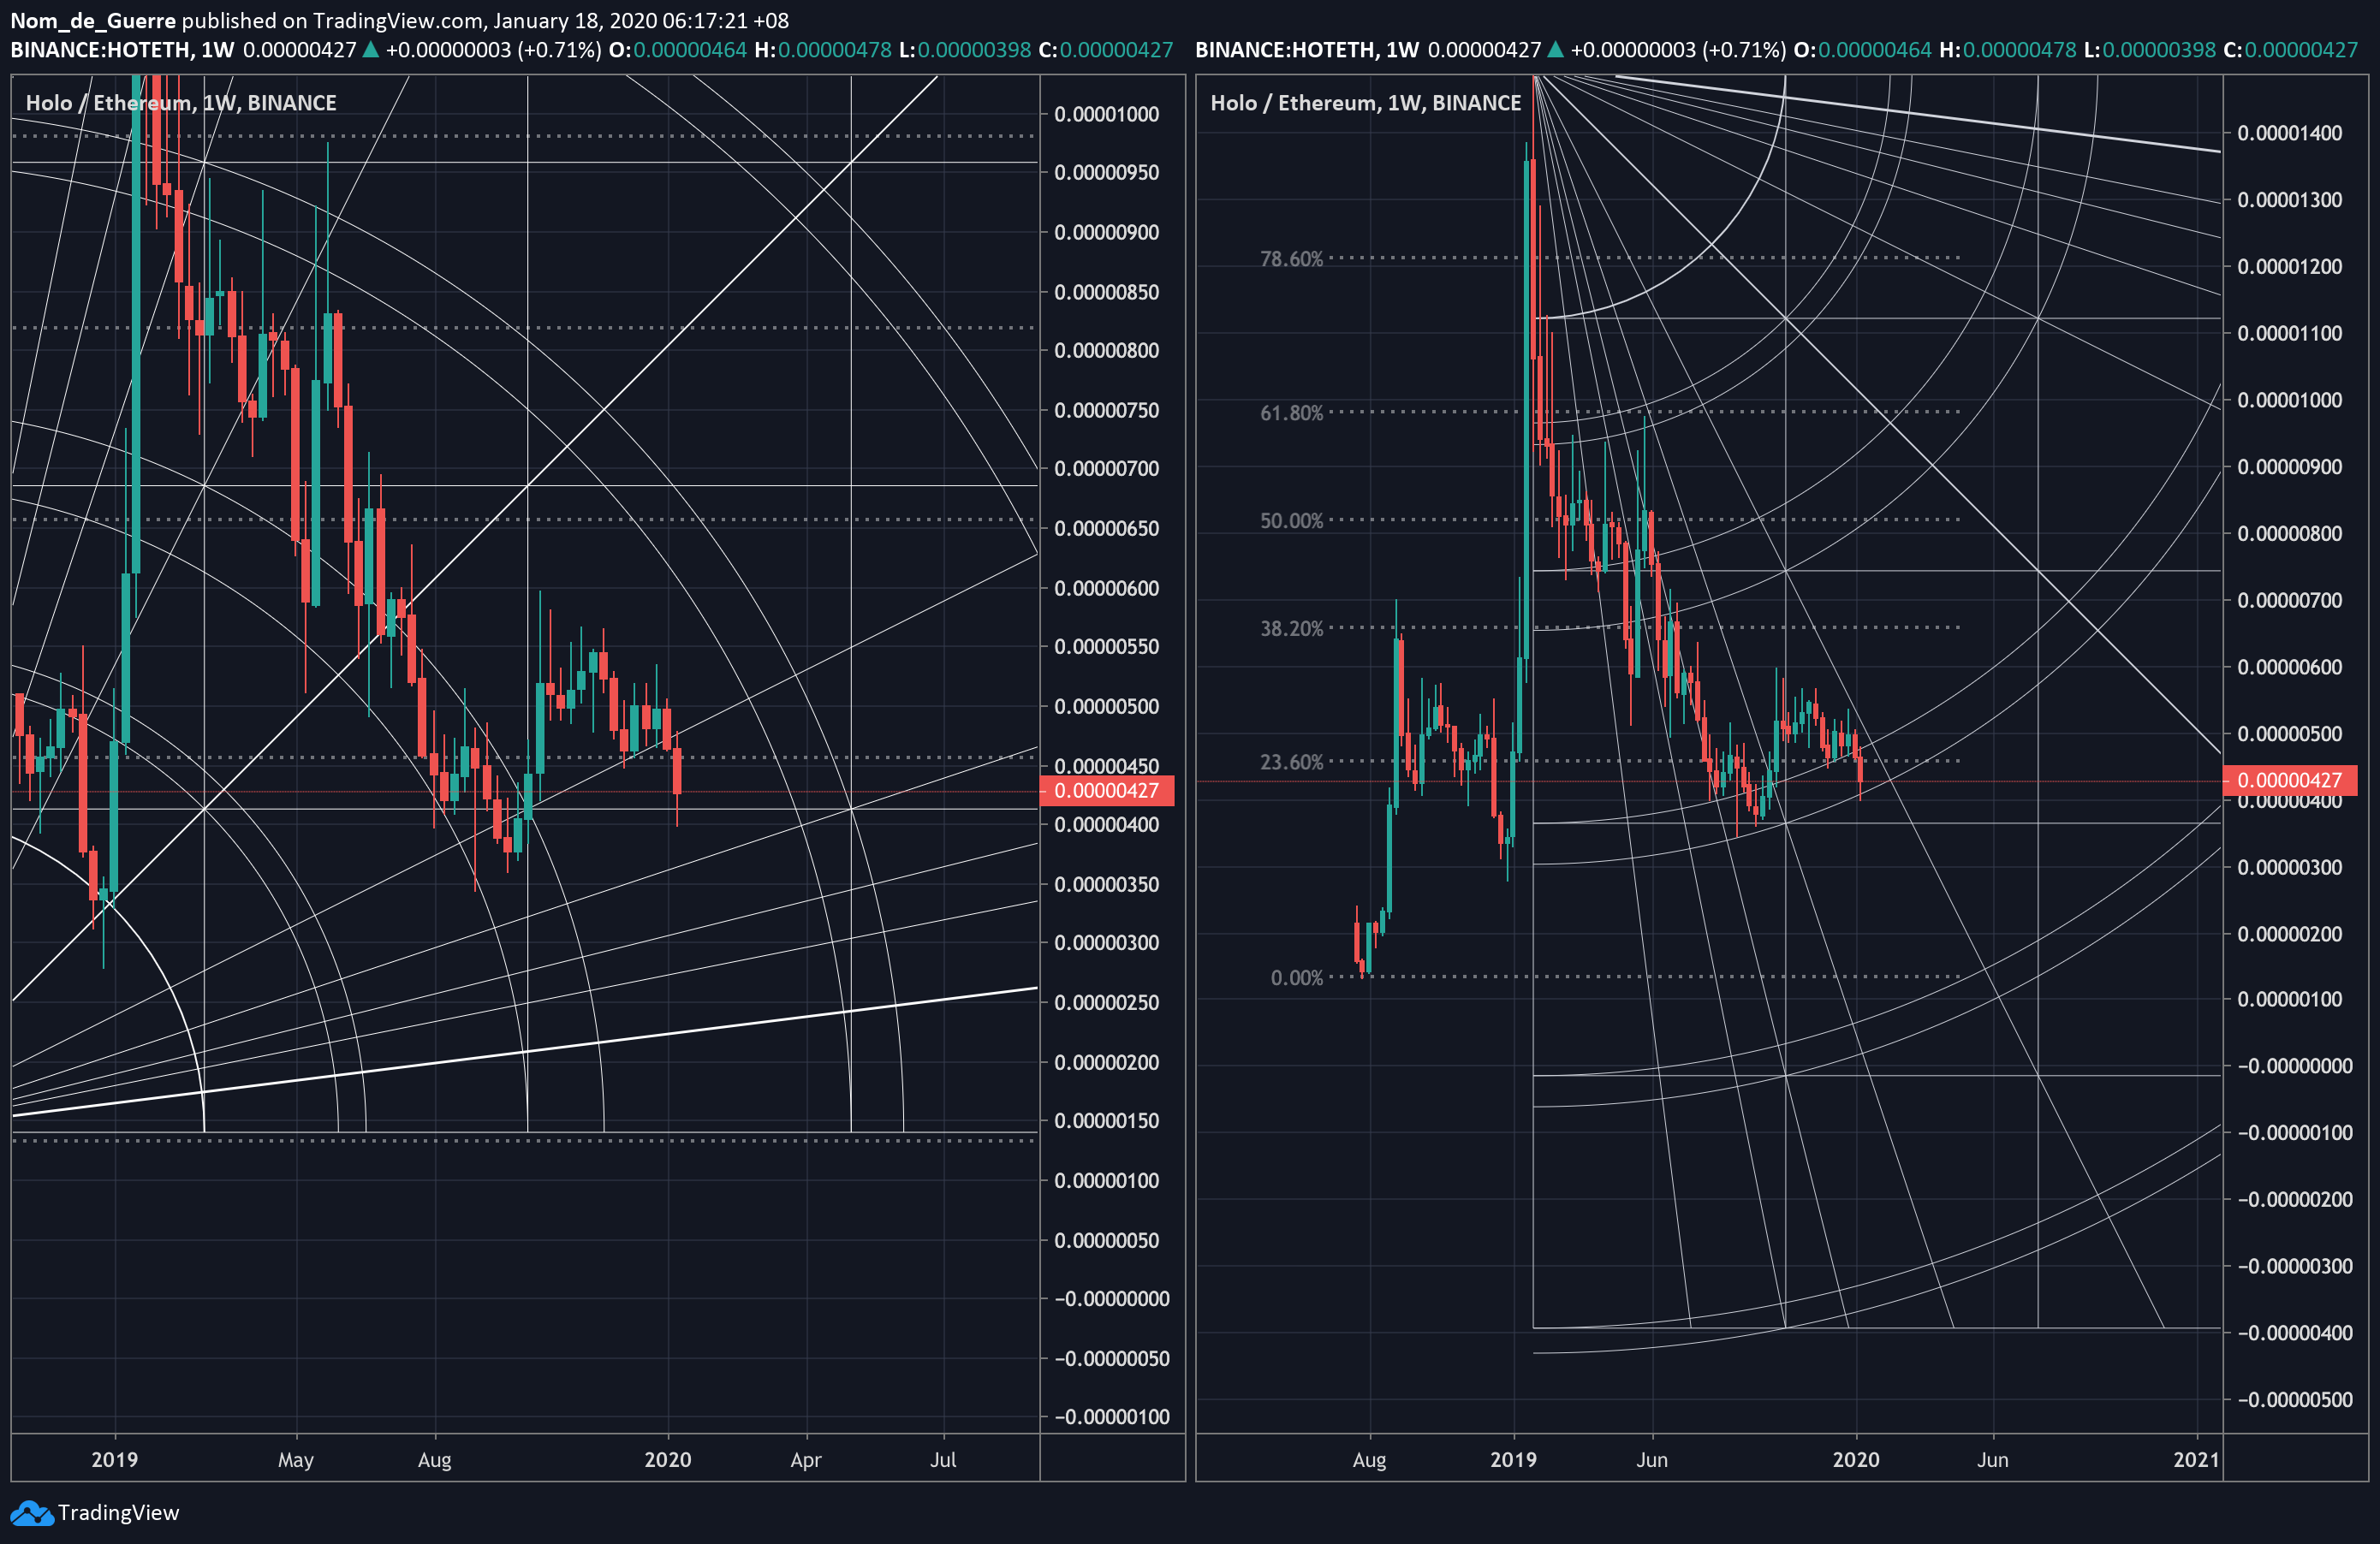The width and height of the screenshot is (2380, 1544).
Task: Click the green up-triangle in left chart header
Action: [x=370, y=50]
